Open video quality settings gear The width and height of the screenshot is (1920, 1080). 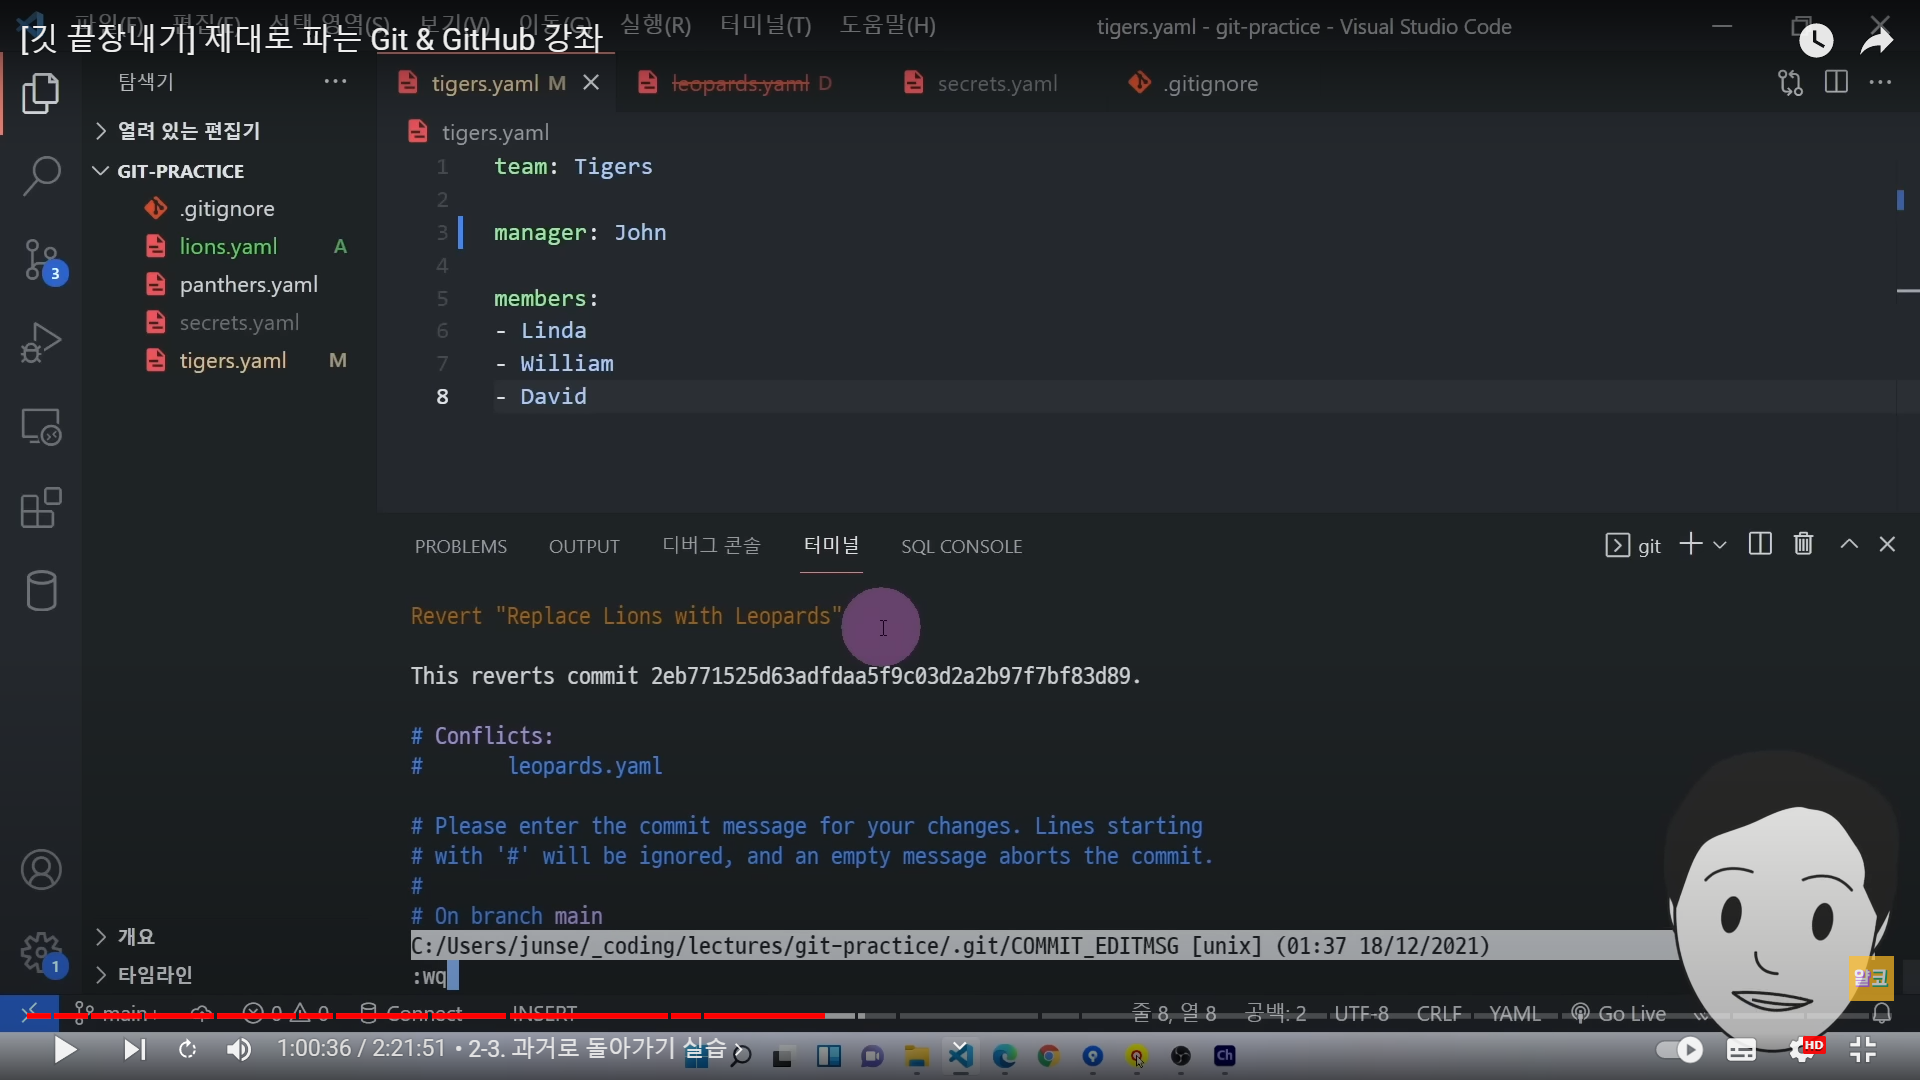1806,1049
